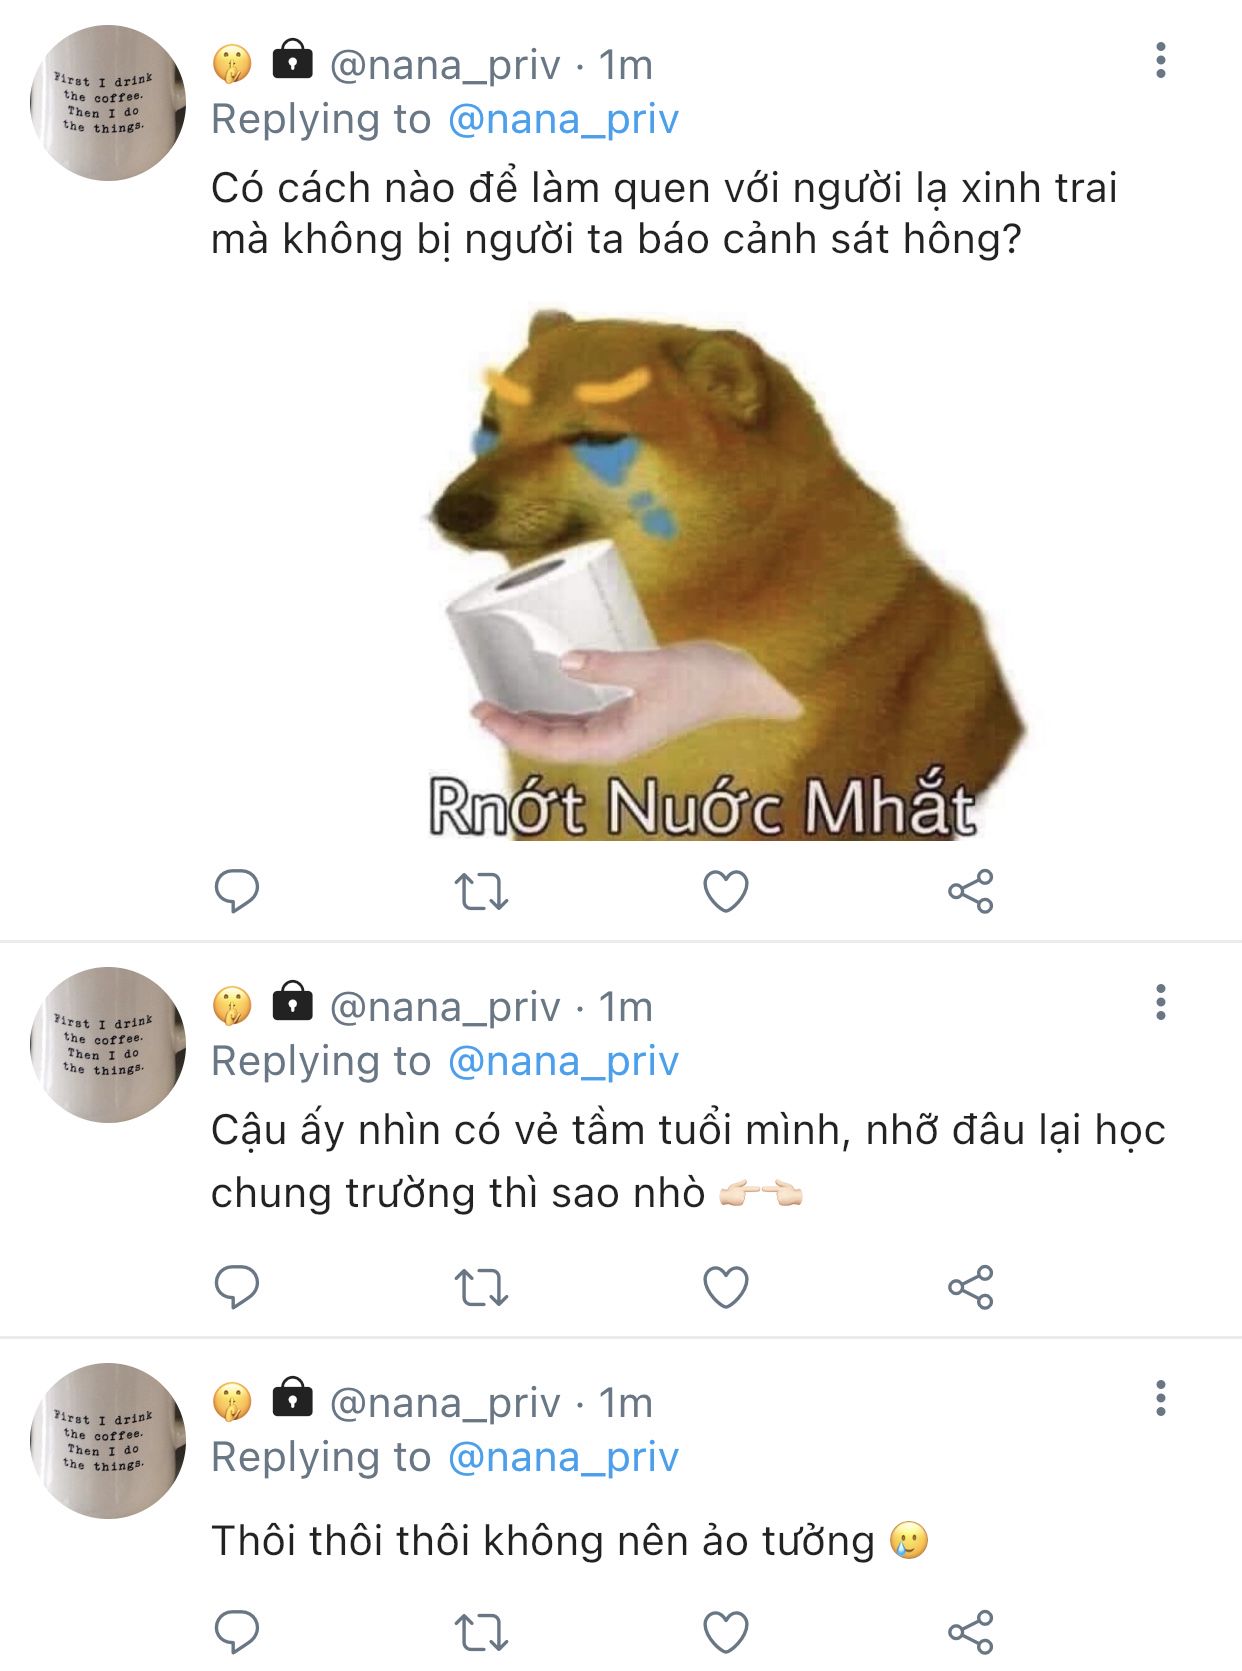This screenshot has height=1671, width=1242.
Task: Like the 'Cậu ấy nhìn' tweet
Action: pyautogui.click(x=726, y=1286)
